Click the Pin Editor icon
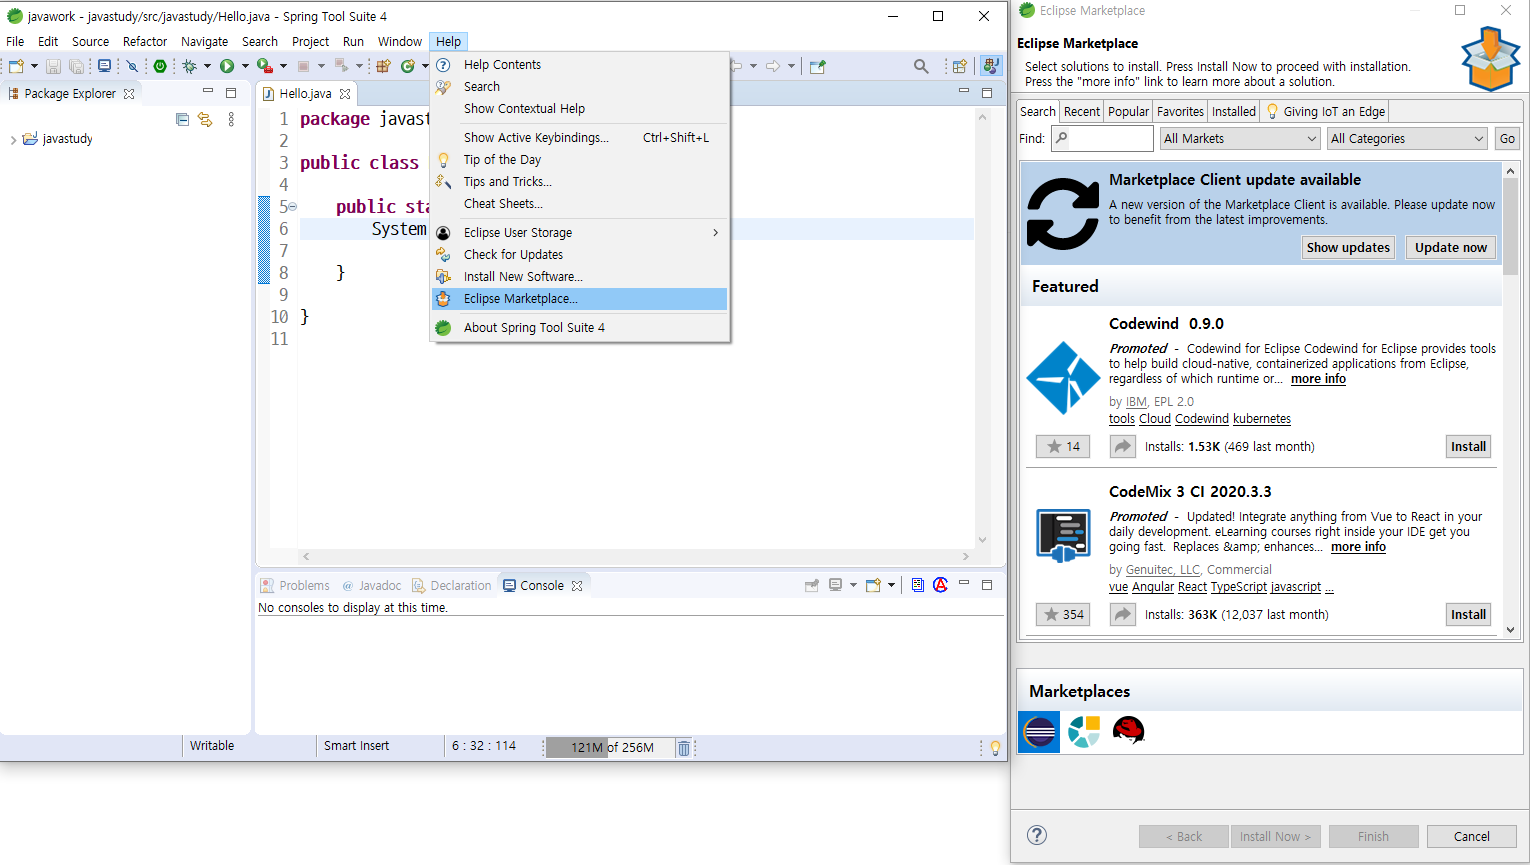The width and height of the screenshot is (1530, 865). tap(818, 66)
